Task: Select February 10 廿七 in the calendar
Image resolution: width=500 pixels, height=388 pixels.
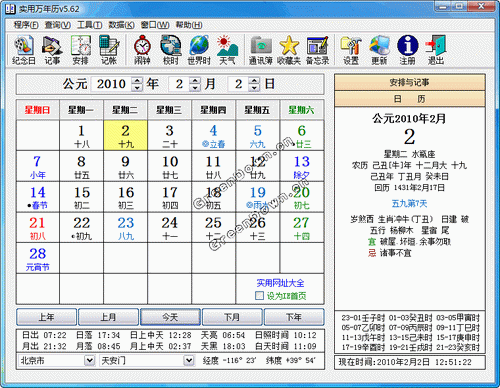Action: point(170,166)
